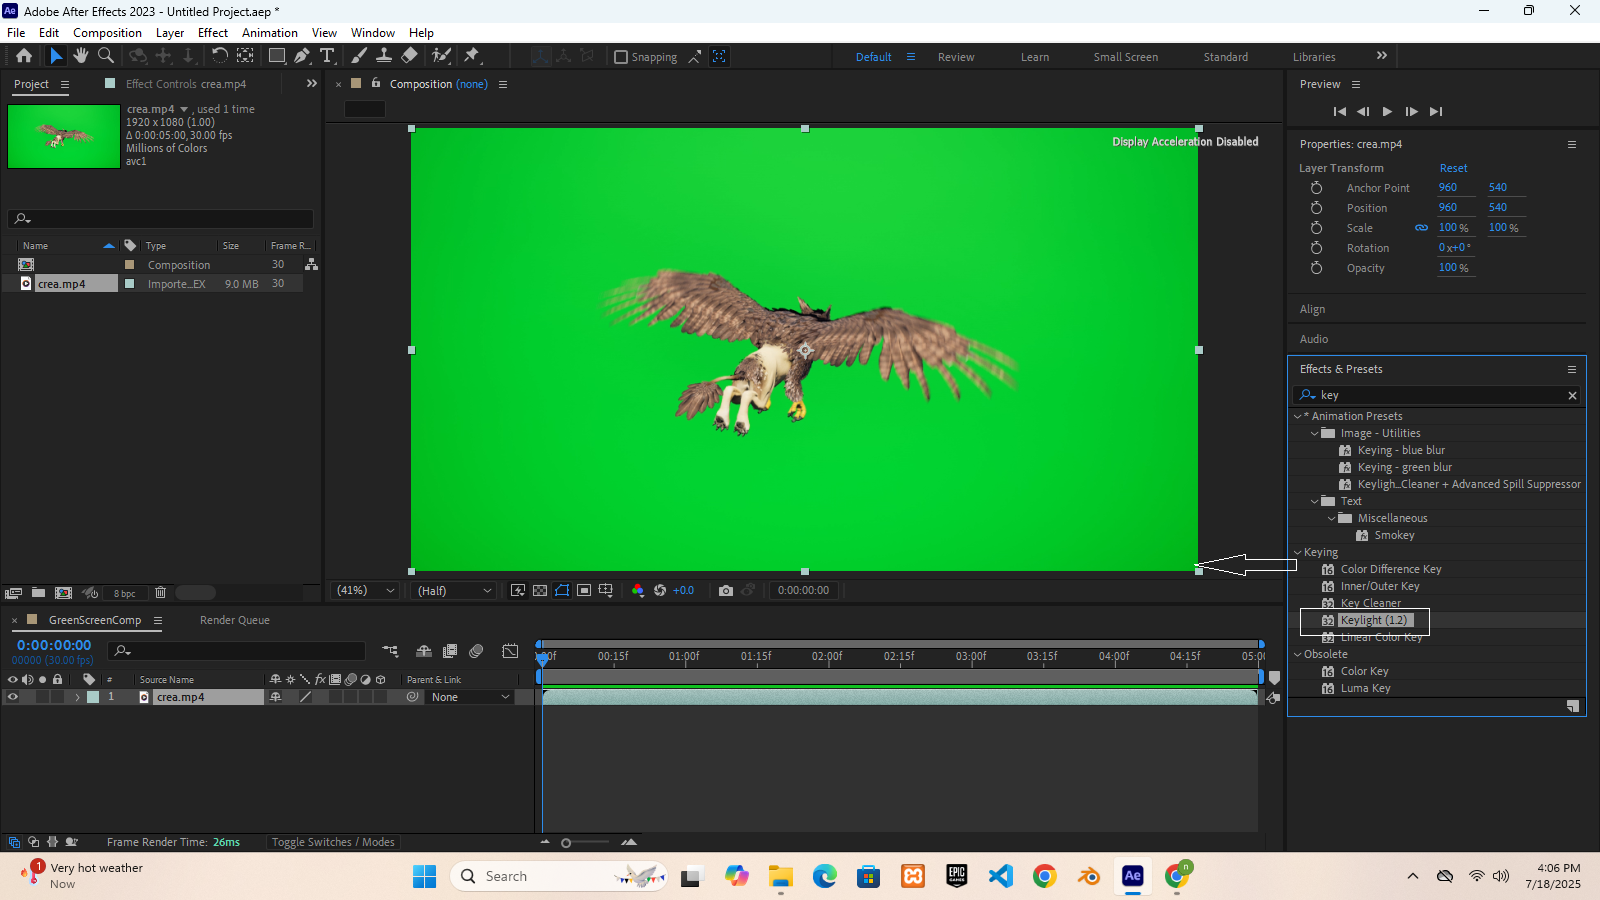This screenshot has width=1600, height=900.
Task: Toggle video visibility of crea.mp4 layer
Action: click(13, 697)
